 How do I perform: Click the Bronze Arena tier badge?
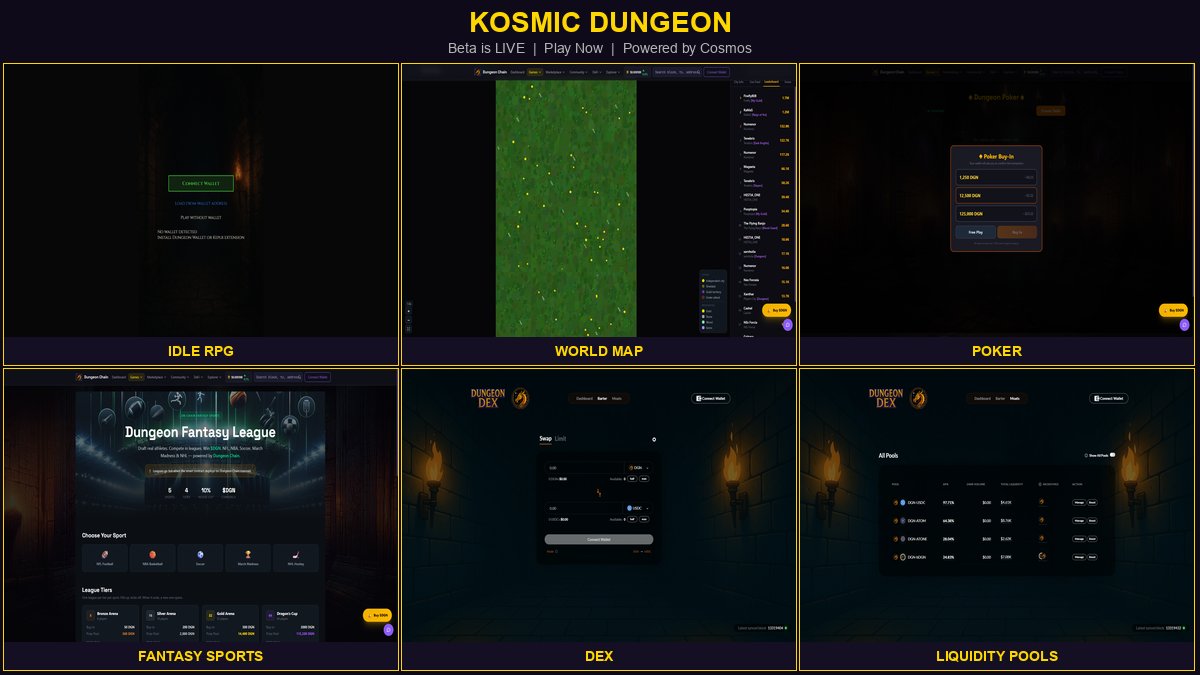tap(91, 615)
